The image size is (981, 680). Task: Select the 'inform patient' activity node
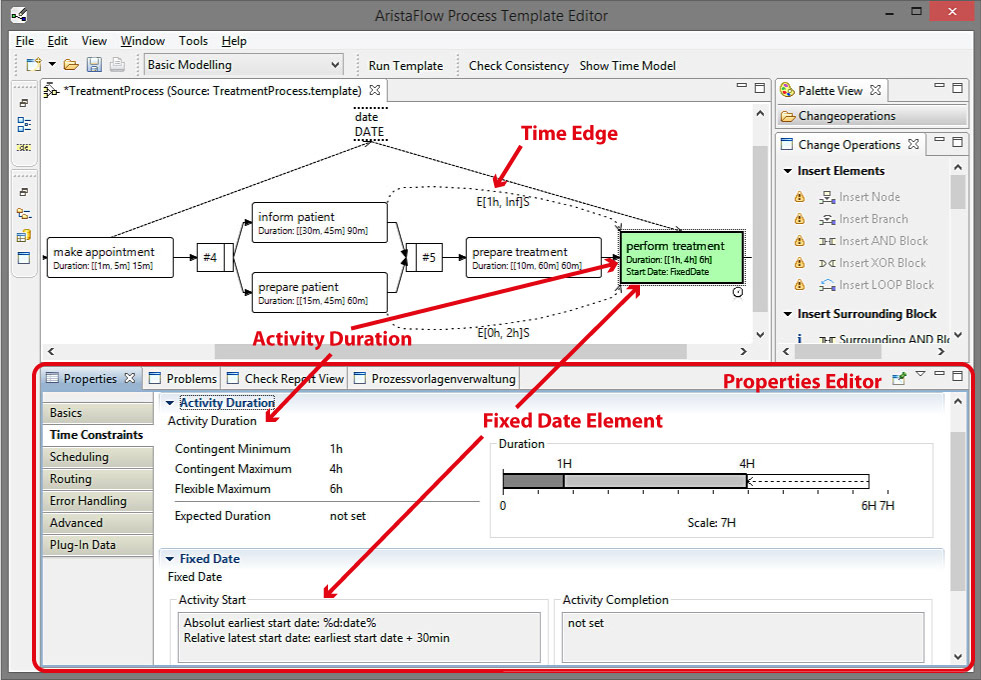pos(320,223)
